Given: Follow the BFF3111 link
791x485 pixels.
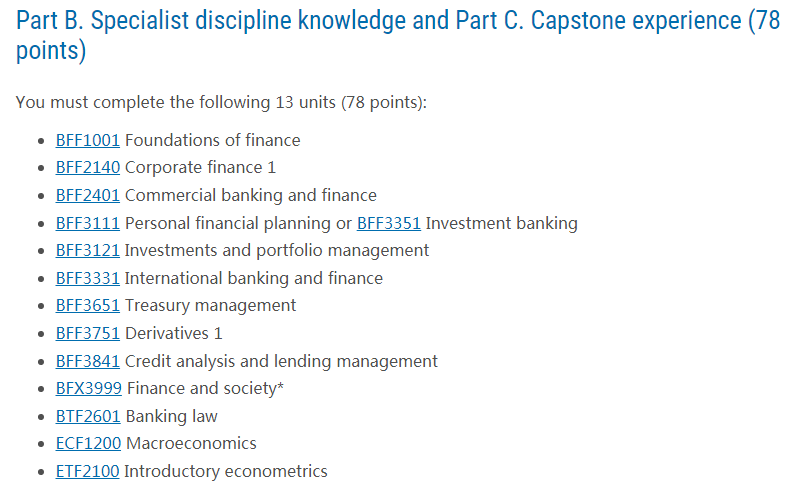Looking at the screenshot, I should (87, 223).
